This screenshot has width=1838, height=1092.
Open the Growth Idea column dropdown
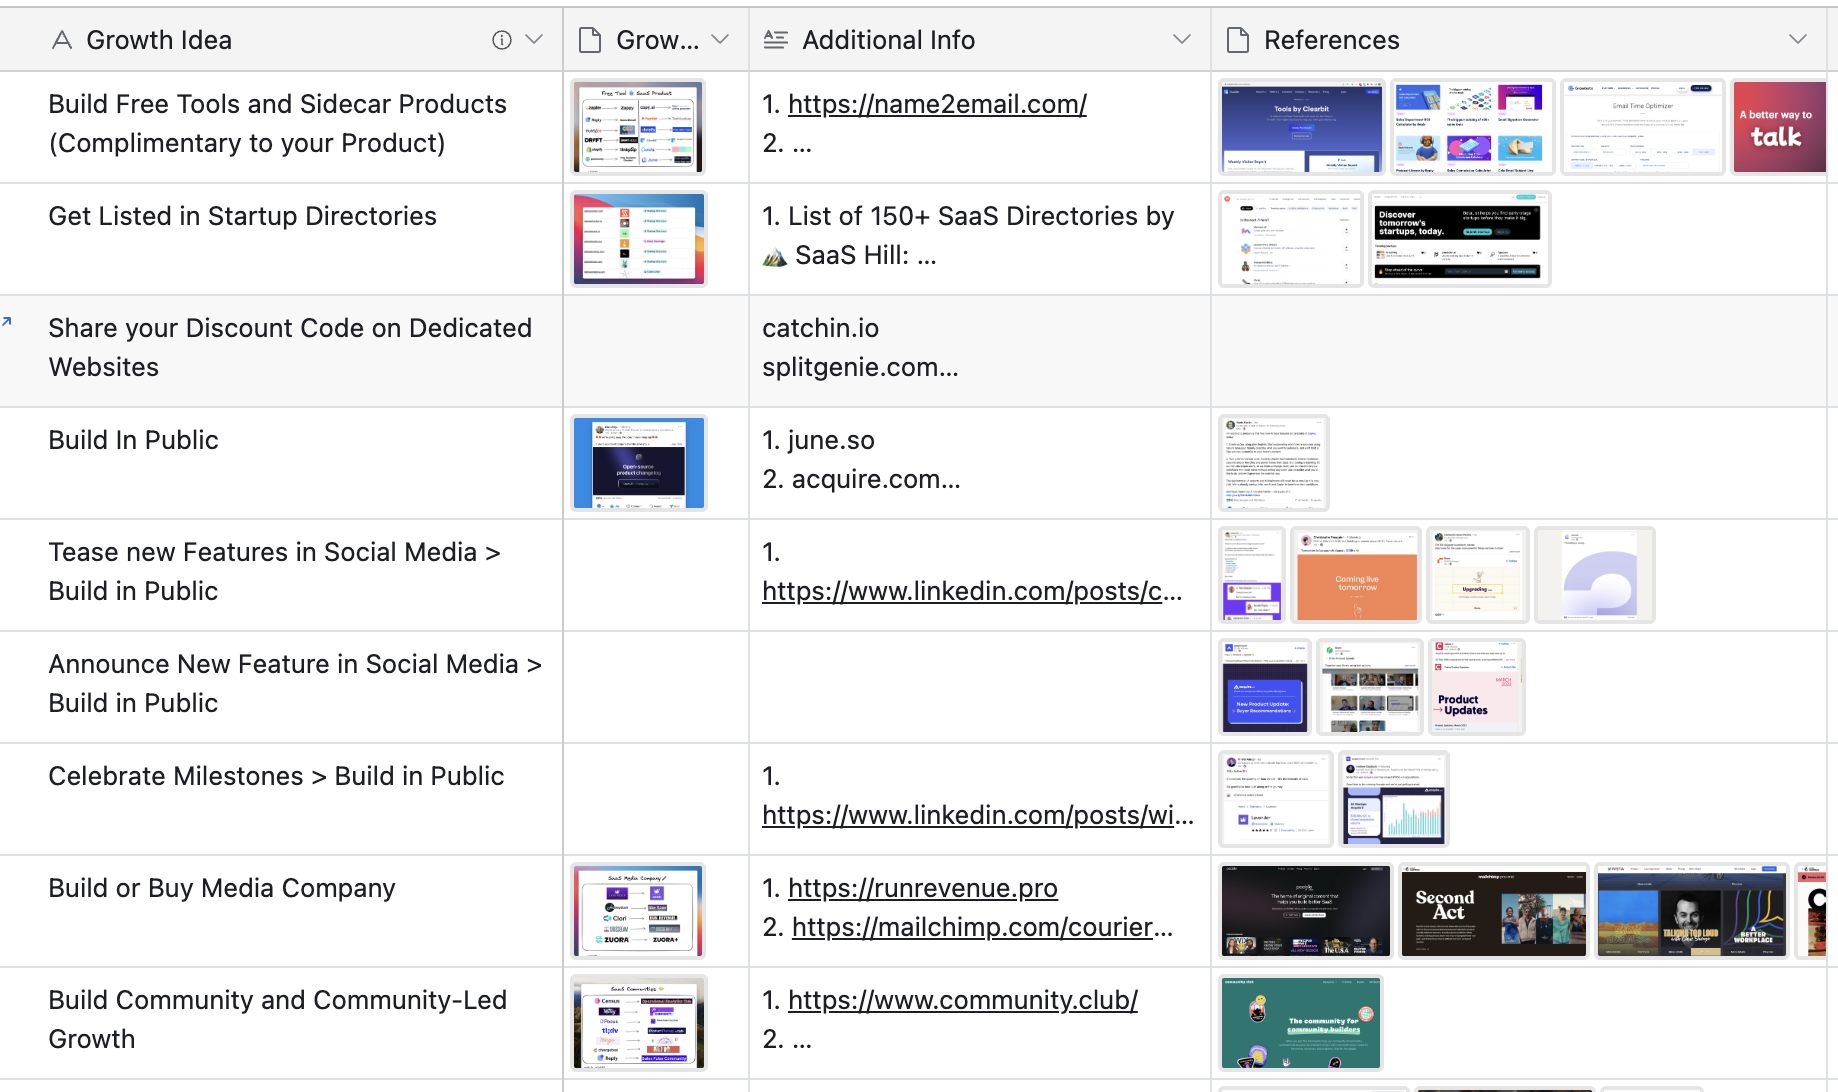click(536, 39)
